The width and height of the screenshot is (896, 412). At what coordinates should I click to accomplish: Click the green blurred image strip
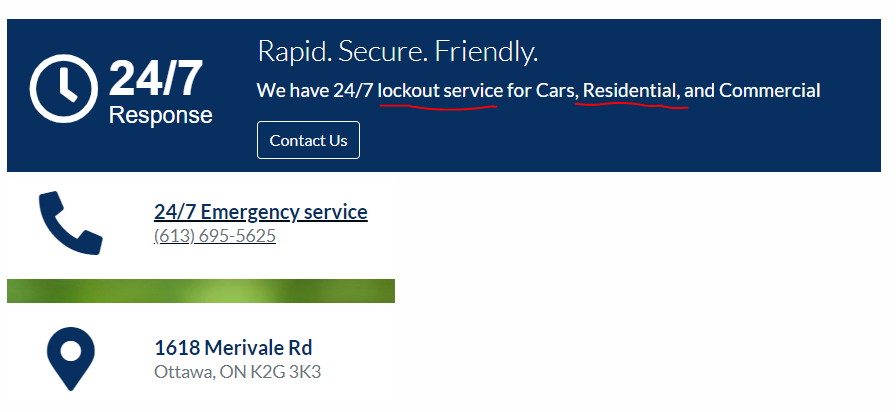pyautogui.click(x=201, y=291)
